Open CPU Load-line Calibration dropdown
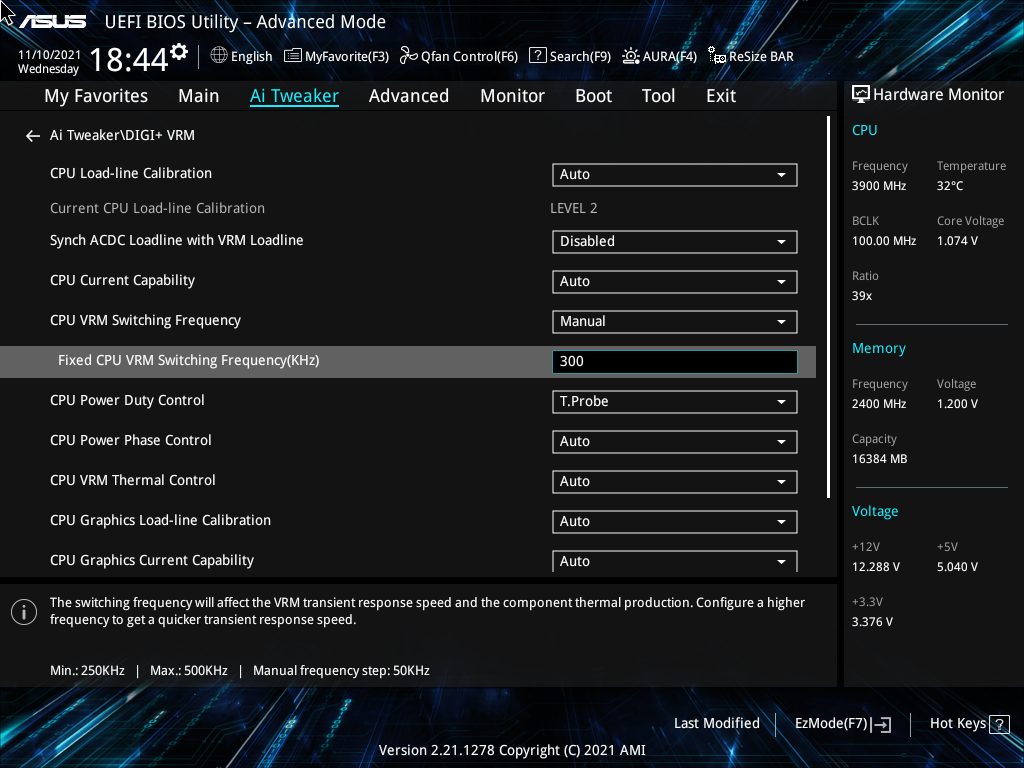The width and height of the screenshot is (1024, 768). [x=675, y=174]
